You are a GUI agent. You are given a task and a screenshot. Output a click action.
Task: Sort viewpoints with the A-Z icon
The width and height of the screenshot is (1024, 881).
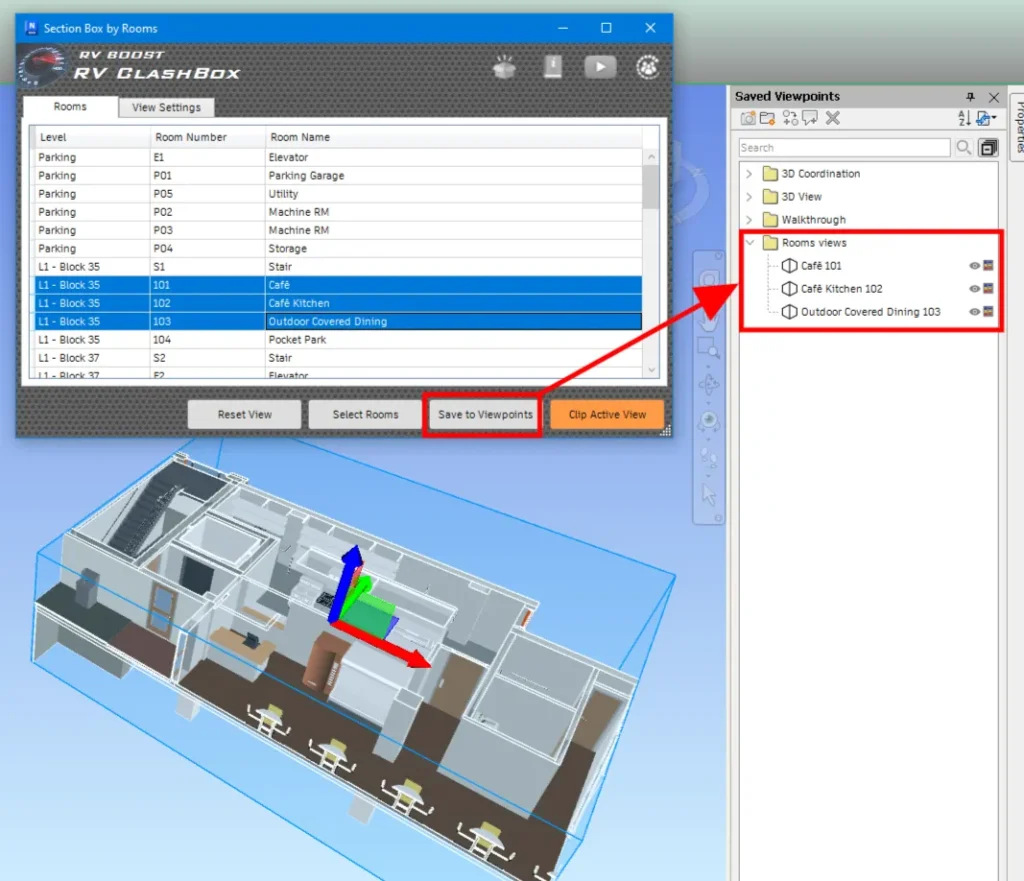pyautogui.click(x=964, y=119)
